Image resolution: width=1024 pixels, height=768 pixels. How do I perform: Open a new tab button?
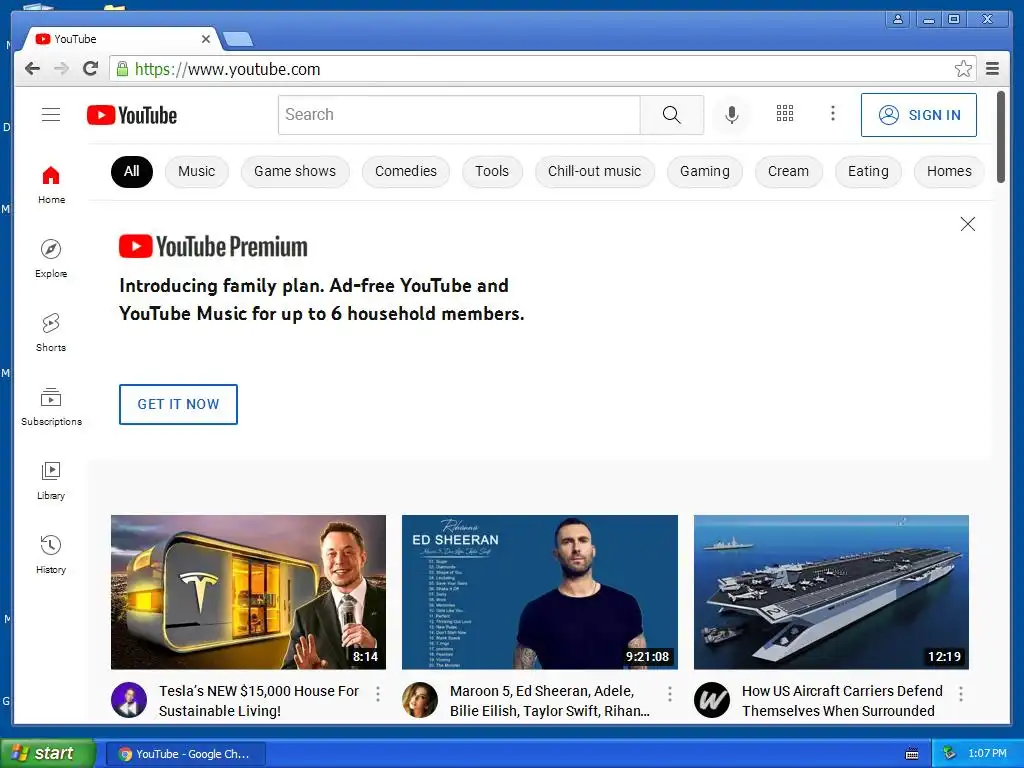(x=238, y=39)
